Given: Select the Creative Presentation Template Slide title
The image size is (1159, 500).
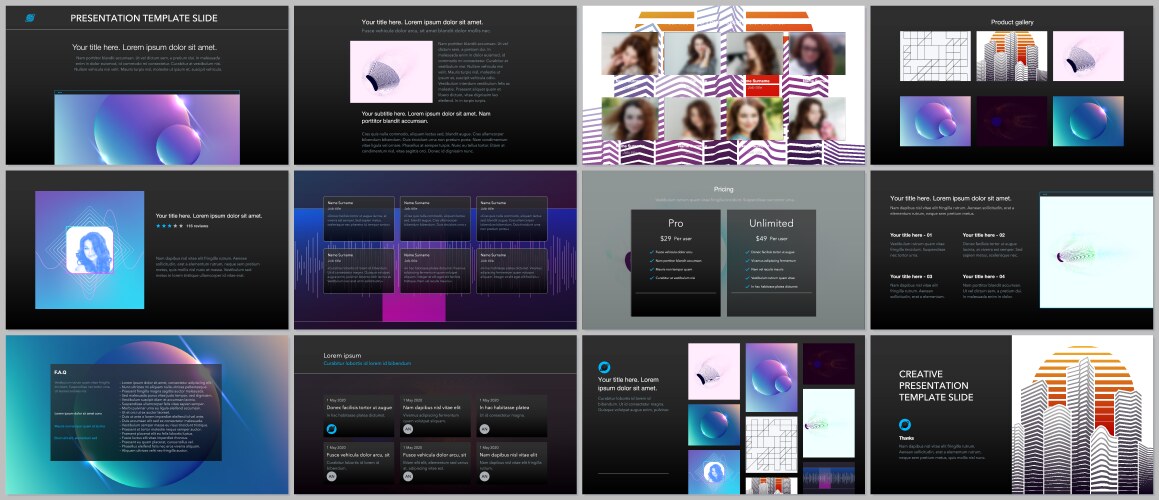Looking at the screenshot, I should click(x=933, y=385).
